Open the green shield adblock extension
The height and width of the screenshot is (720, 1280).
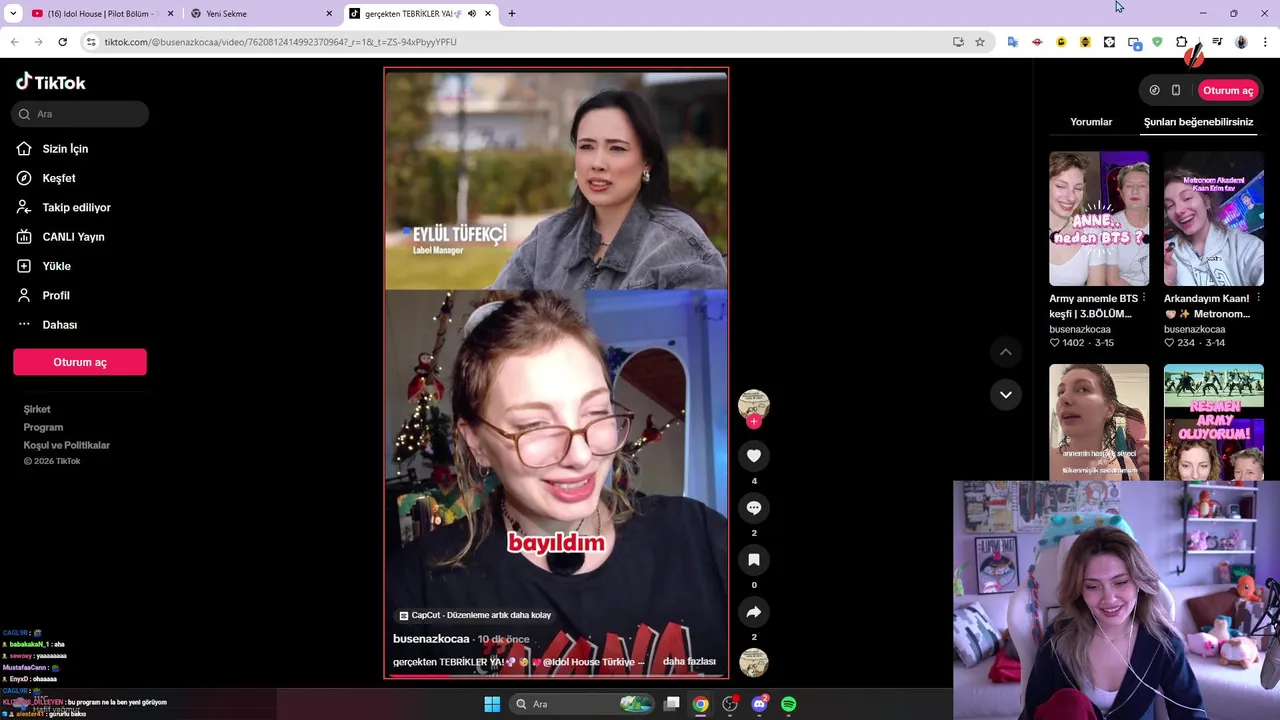pos(1157,42)
